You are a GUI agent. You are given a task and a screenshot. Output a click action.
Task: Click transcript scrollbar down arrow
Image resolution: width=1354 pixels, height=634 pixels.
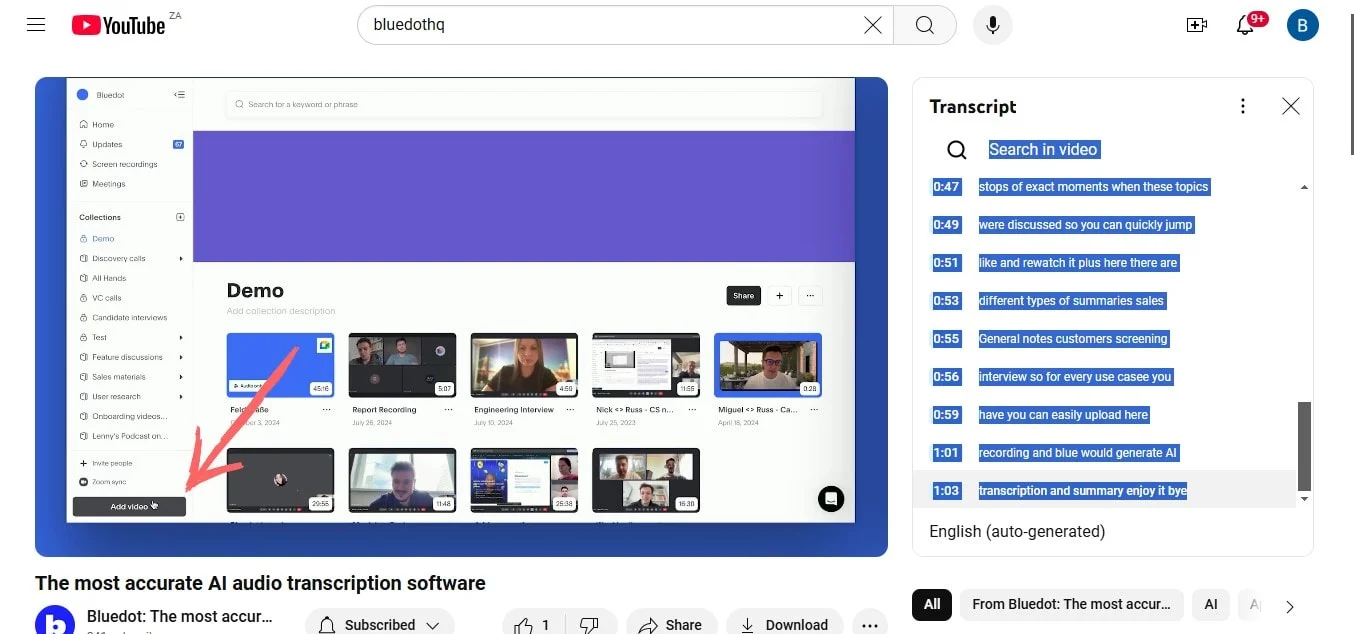pos(1304,498)
